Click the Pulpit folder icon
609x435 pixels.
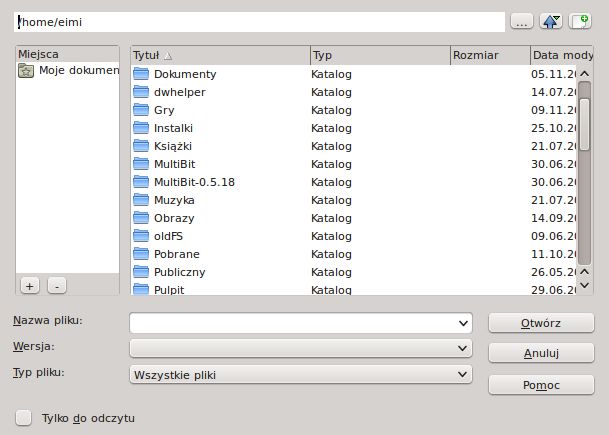(141, 289)
